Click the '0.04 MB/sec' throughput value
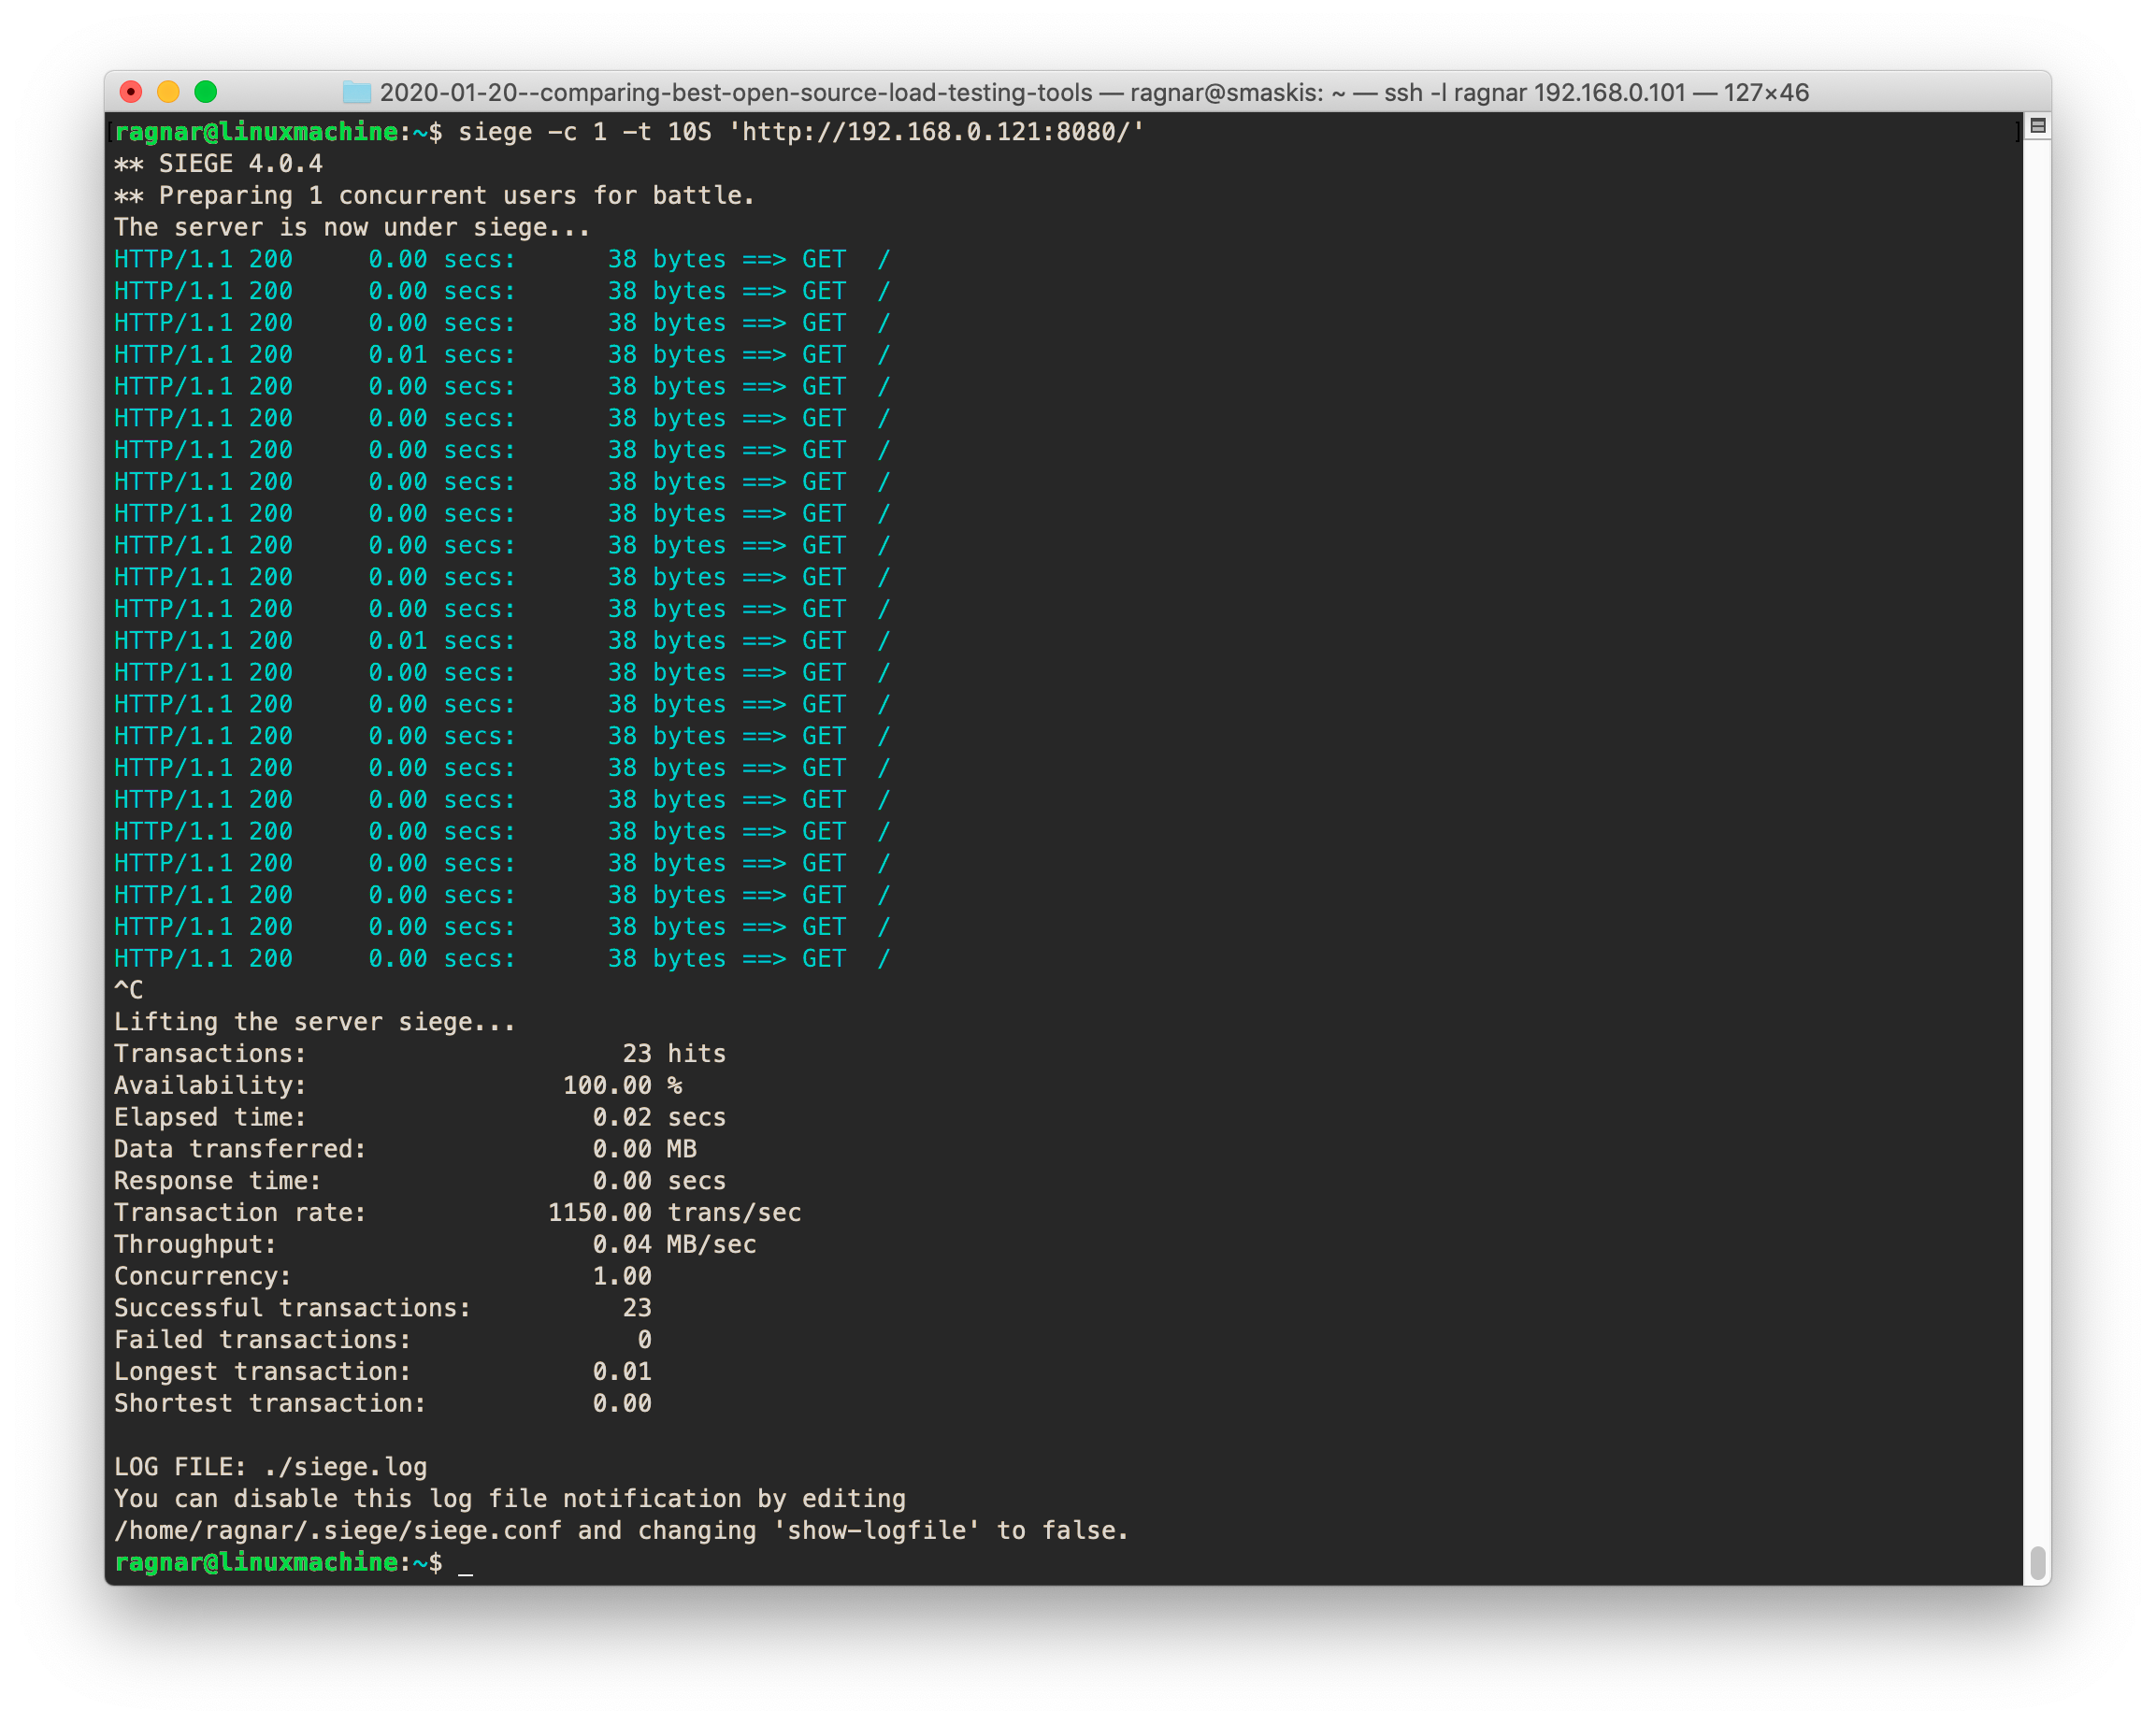 coord(674,1245)
